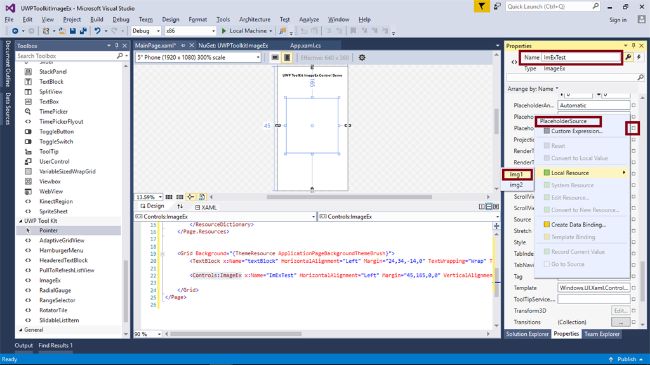Click the swap panes arrows icon
This screenshot has width=650, height=365.
[180, 206]
